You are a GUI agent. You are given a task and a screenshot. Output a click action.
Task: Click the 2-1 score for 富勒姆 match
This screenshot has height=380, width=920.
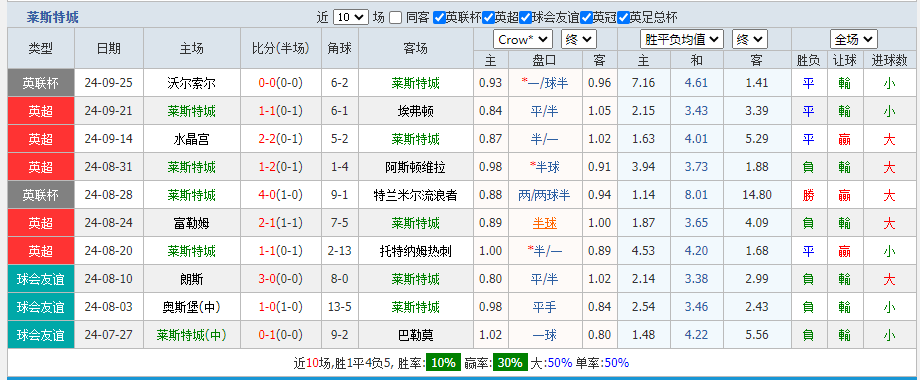coord(267,223)
